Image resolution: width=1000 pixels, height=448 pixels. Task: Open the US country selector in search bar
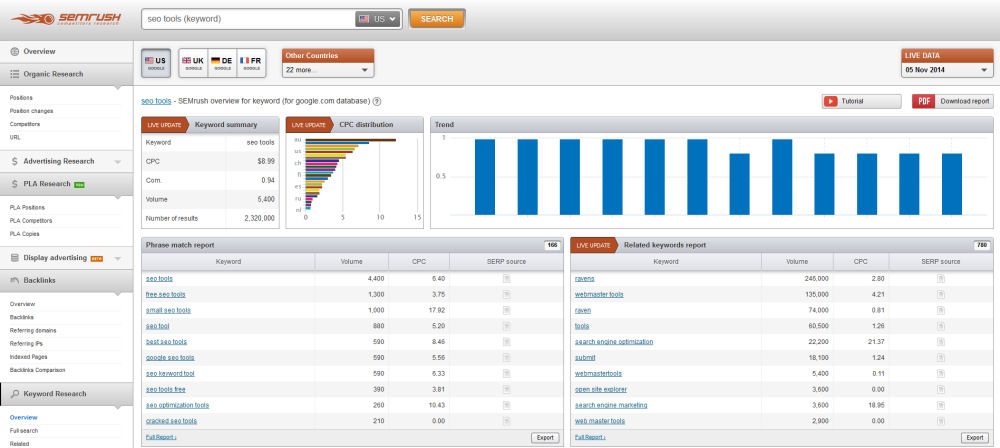click(x=378, y=19)
